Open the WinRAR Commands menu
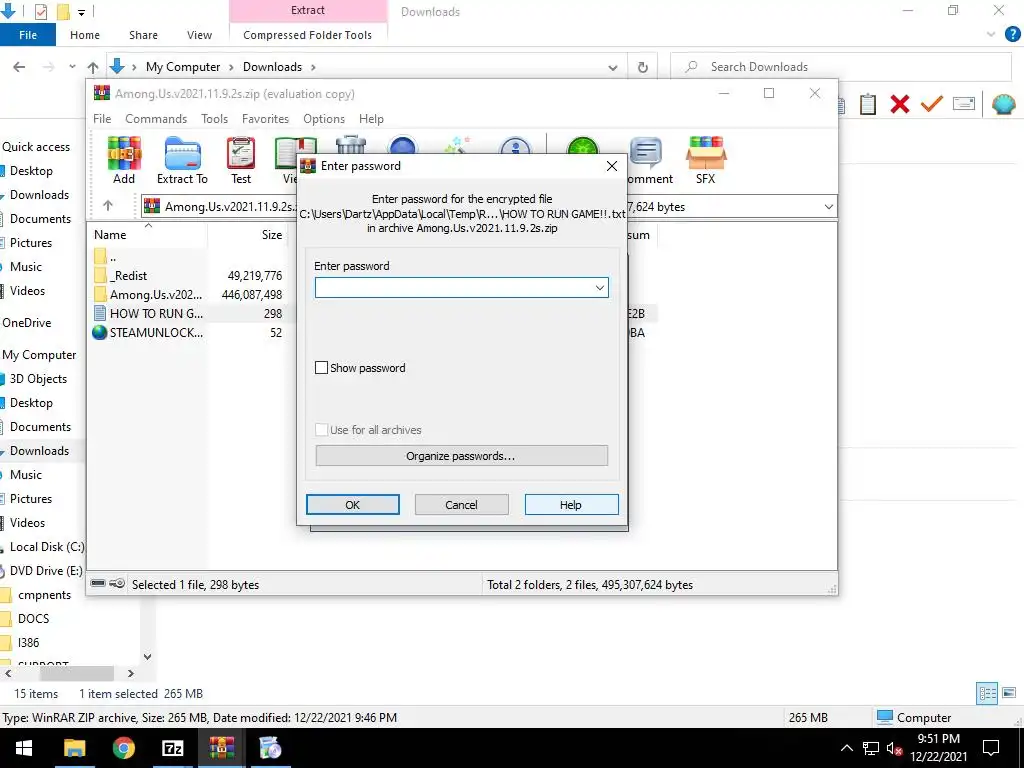 (x=156, y=119)
